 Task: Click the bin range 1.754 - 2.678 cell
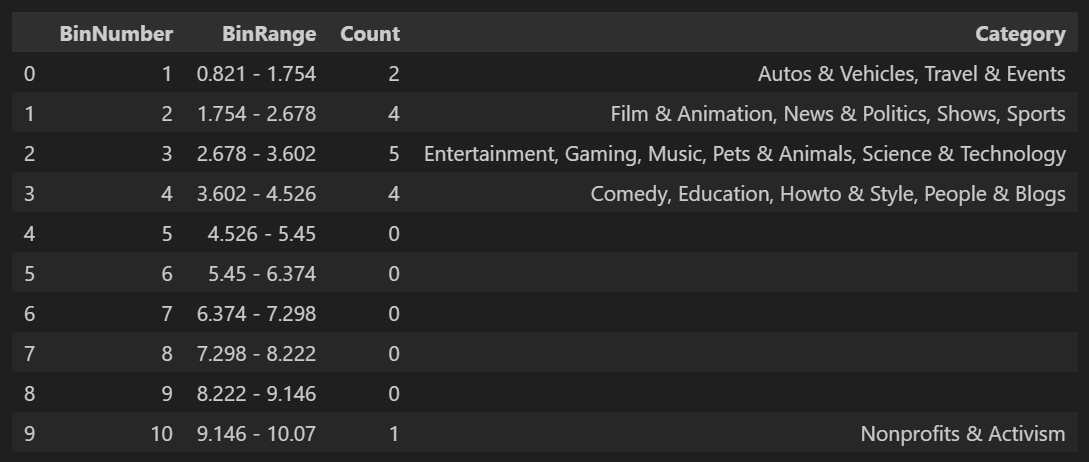point(256,114)
